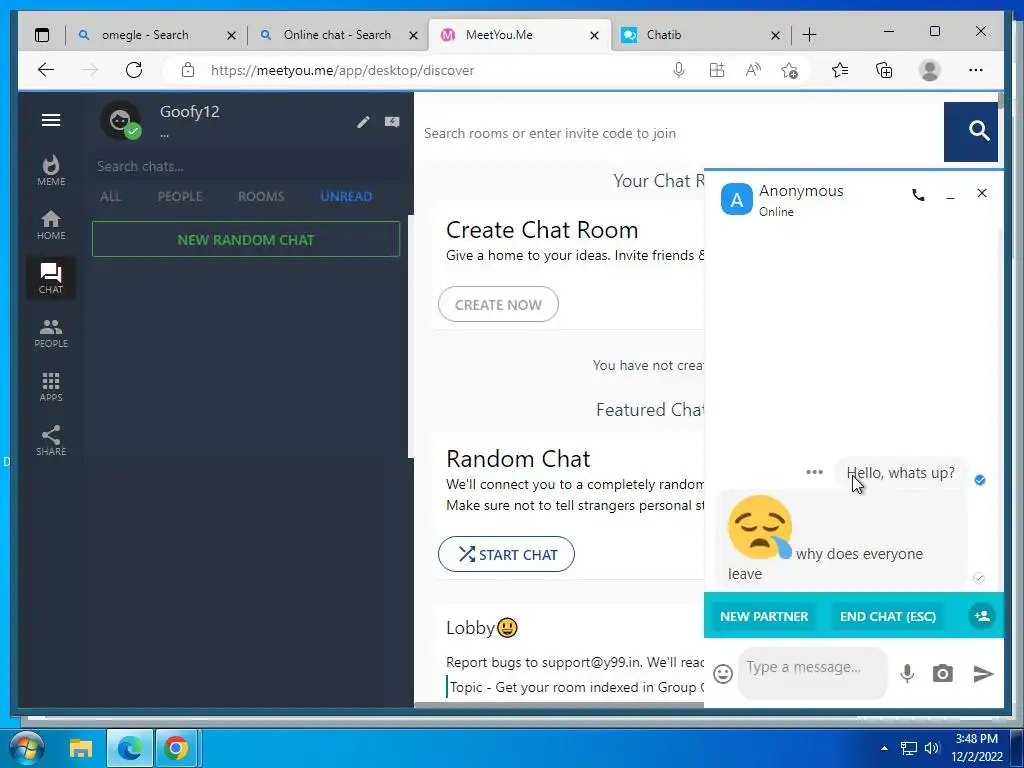
Task: Click the card icon beside the pencil
Action: pos(392,121)
